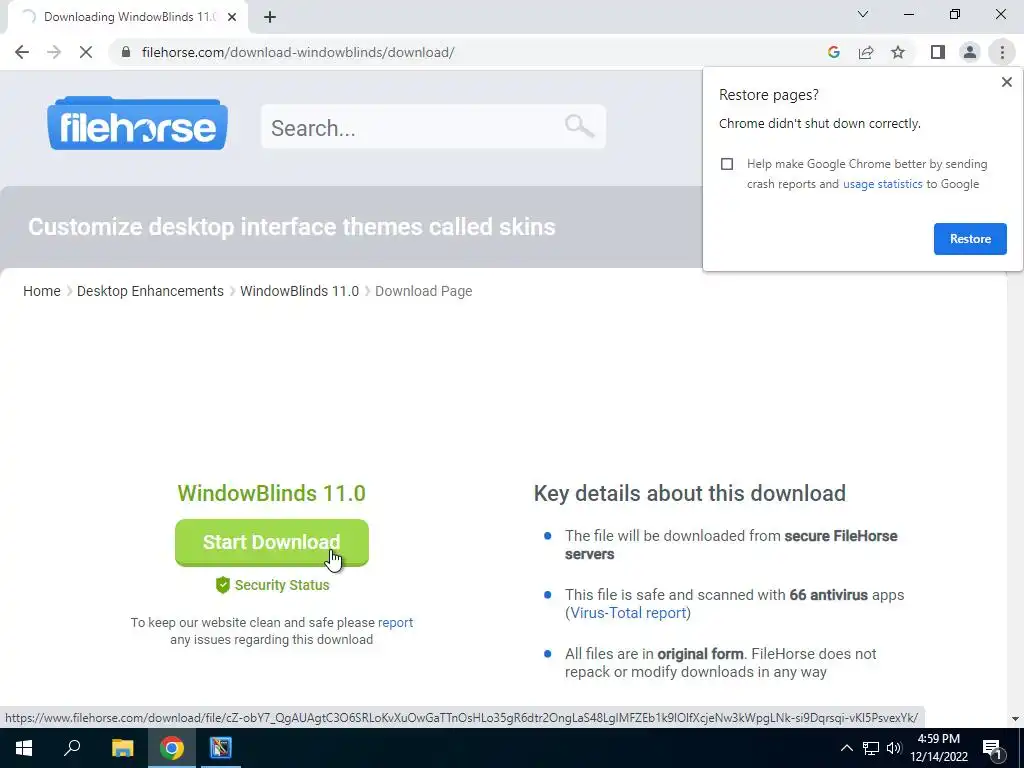Open the side panel icon
This screenshot has height=768, width=1024.
pyautogui.click(x=938, y=52)
